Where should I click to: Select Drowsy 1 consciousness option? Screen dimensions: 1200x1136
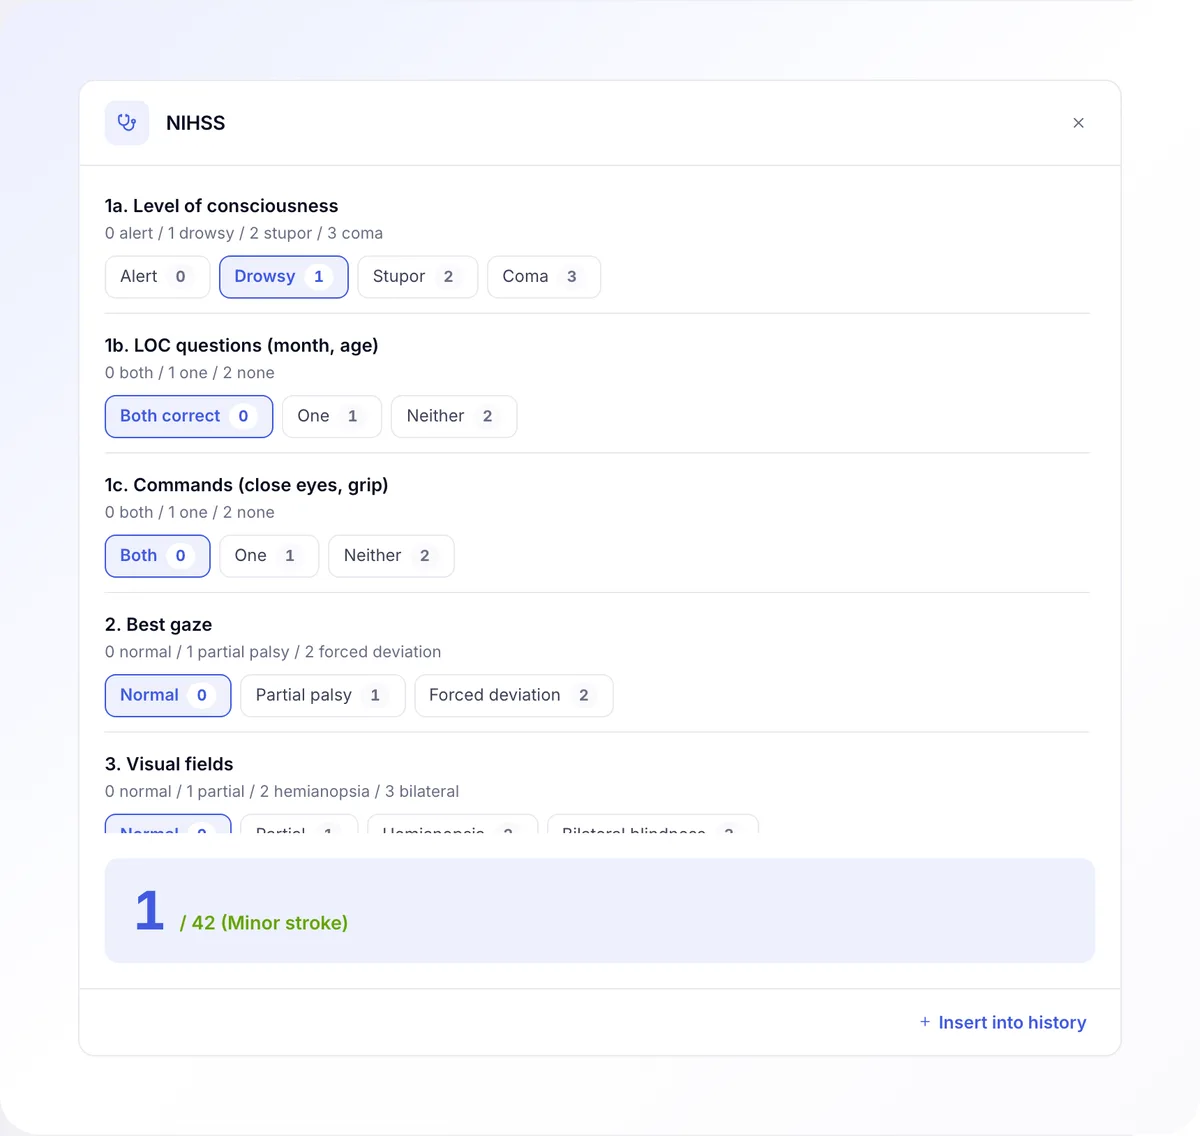(284, 277)
